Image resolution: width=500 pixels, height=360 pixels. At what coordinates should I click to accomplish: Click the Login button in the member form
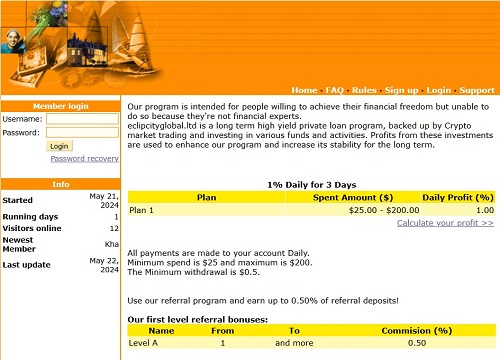[x=59, y=146]
